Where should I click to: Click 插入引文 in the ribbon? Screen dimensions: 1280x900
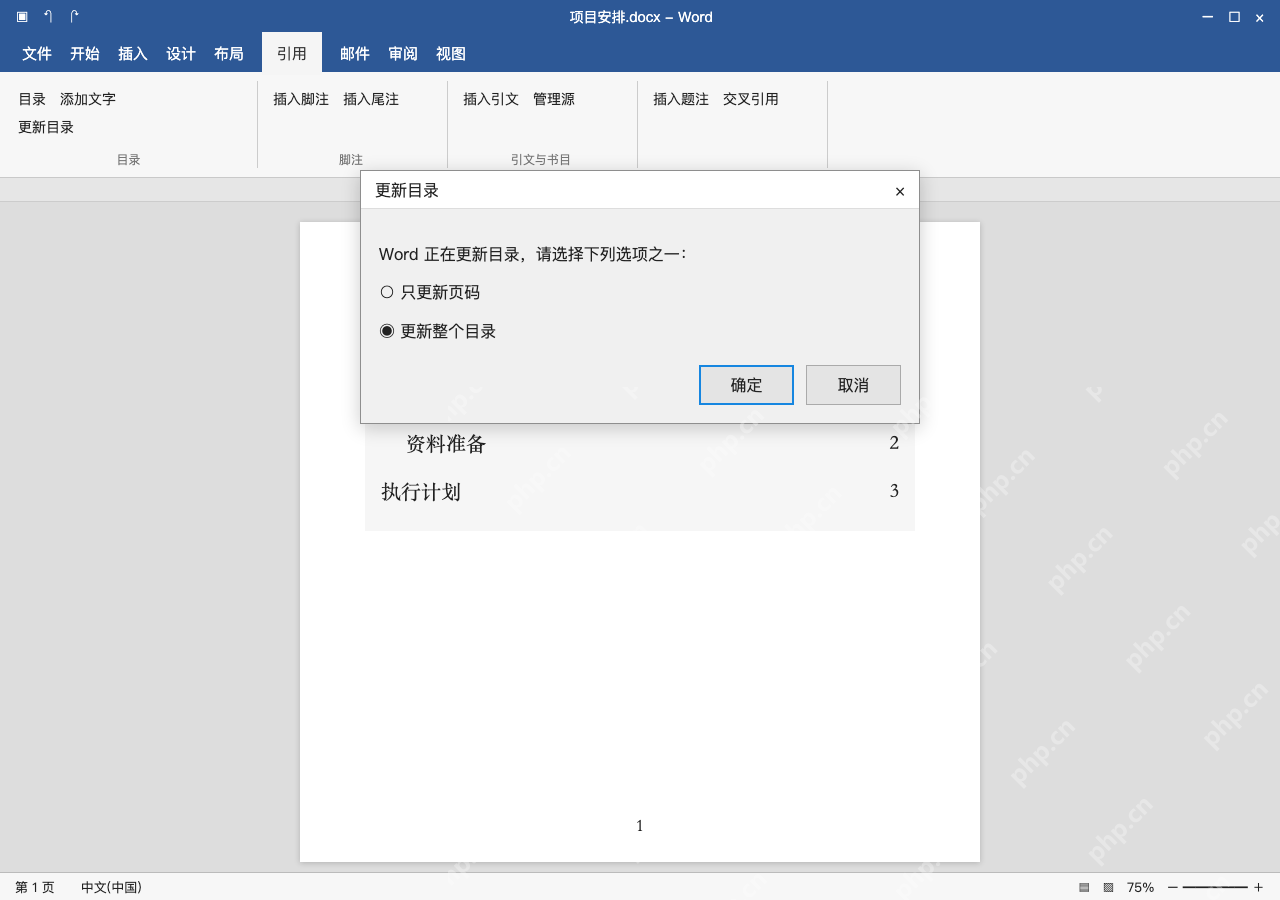(x=491, y=99)
